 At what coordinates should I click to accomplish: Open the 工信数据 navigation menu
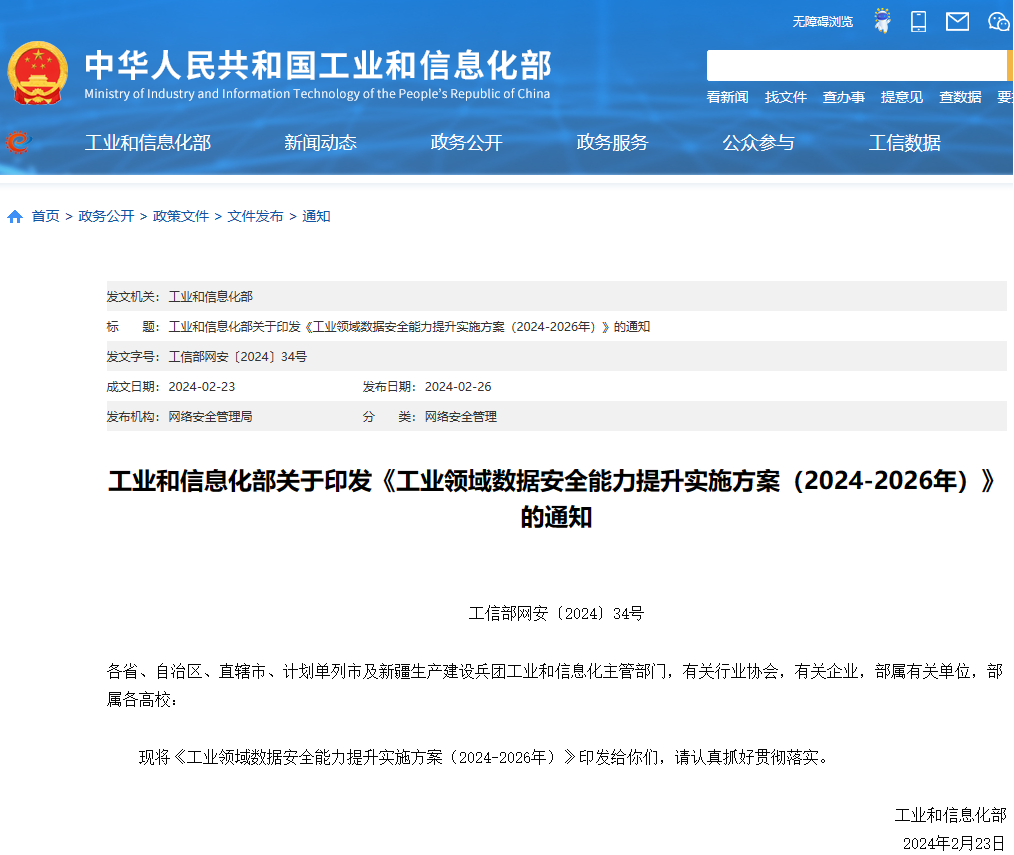click(905, 143)
